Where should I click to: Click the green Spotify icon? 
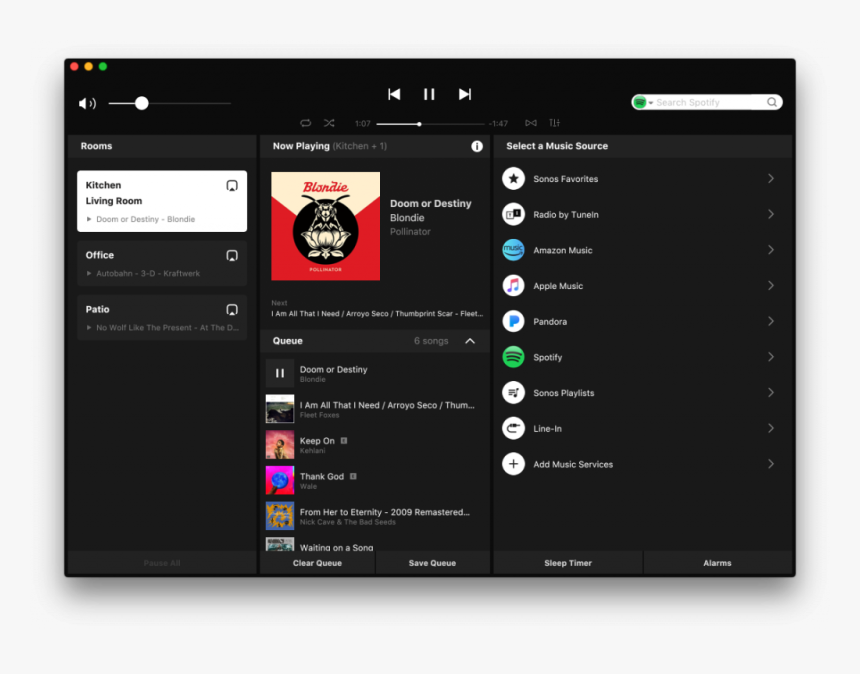(513, 357)
